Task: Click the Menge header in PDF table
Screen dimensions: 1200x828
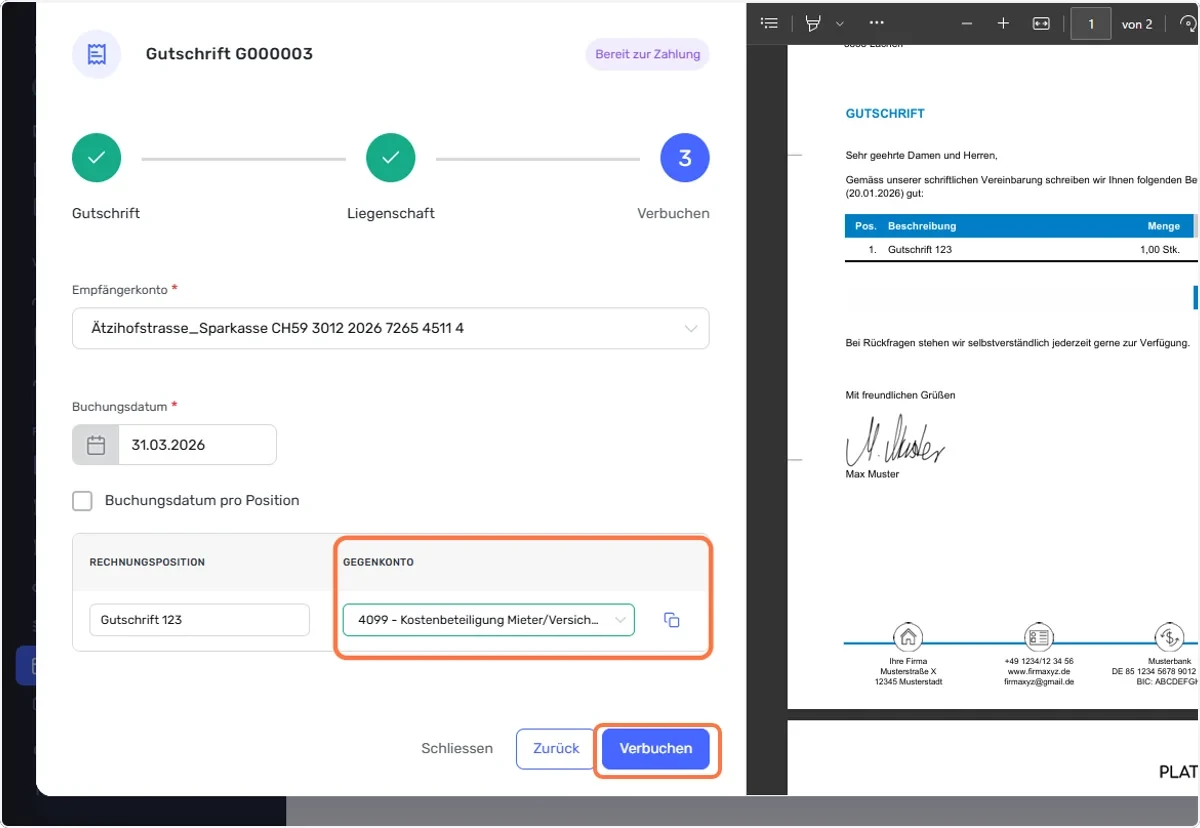Action: 1164,226
